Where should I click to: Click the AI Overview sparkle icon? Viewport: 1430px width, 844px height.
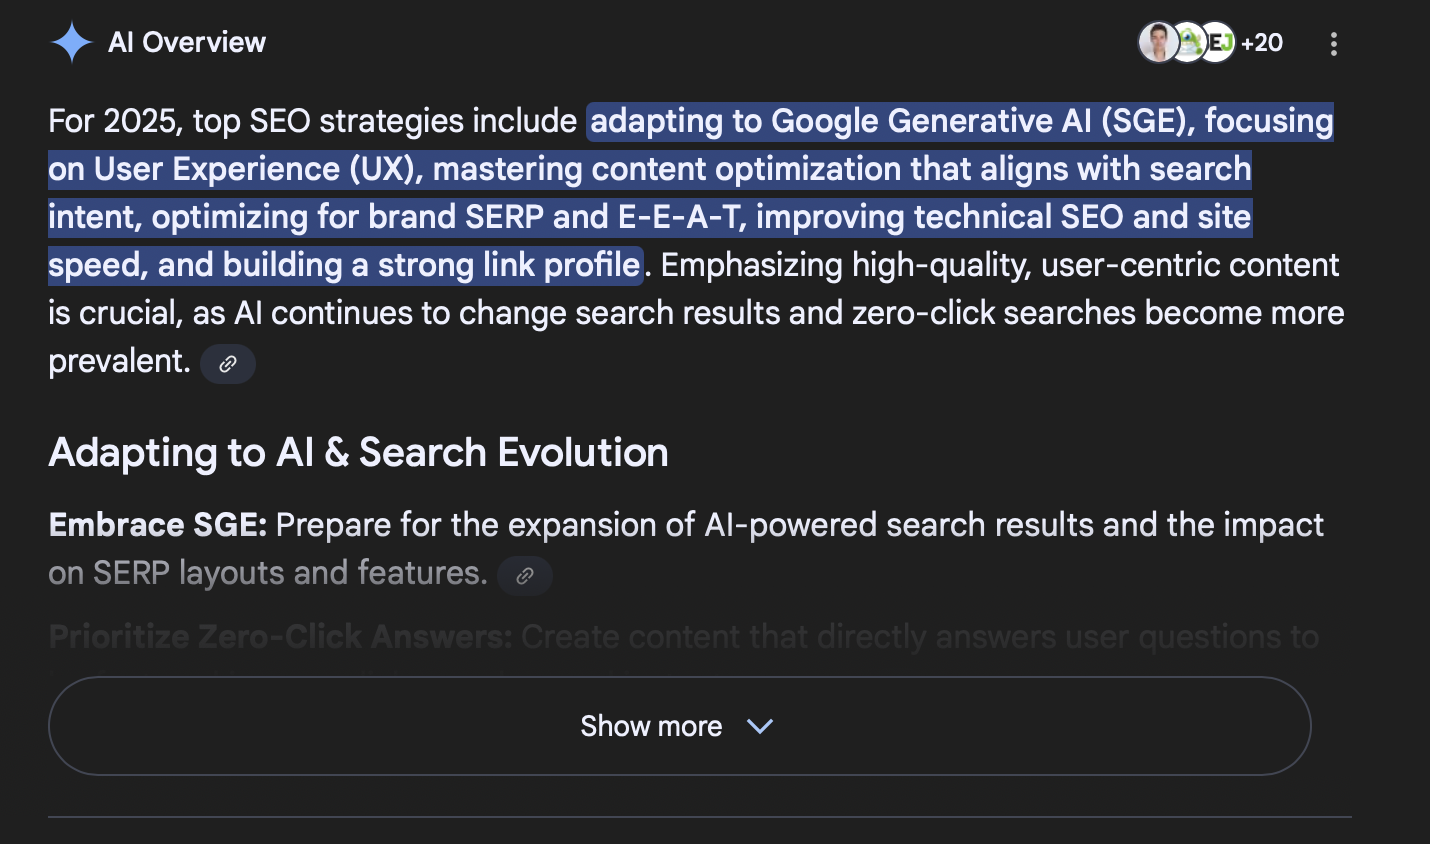point(72,43)
